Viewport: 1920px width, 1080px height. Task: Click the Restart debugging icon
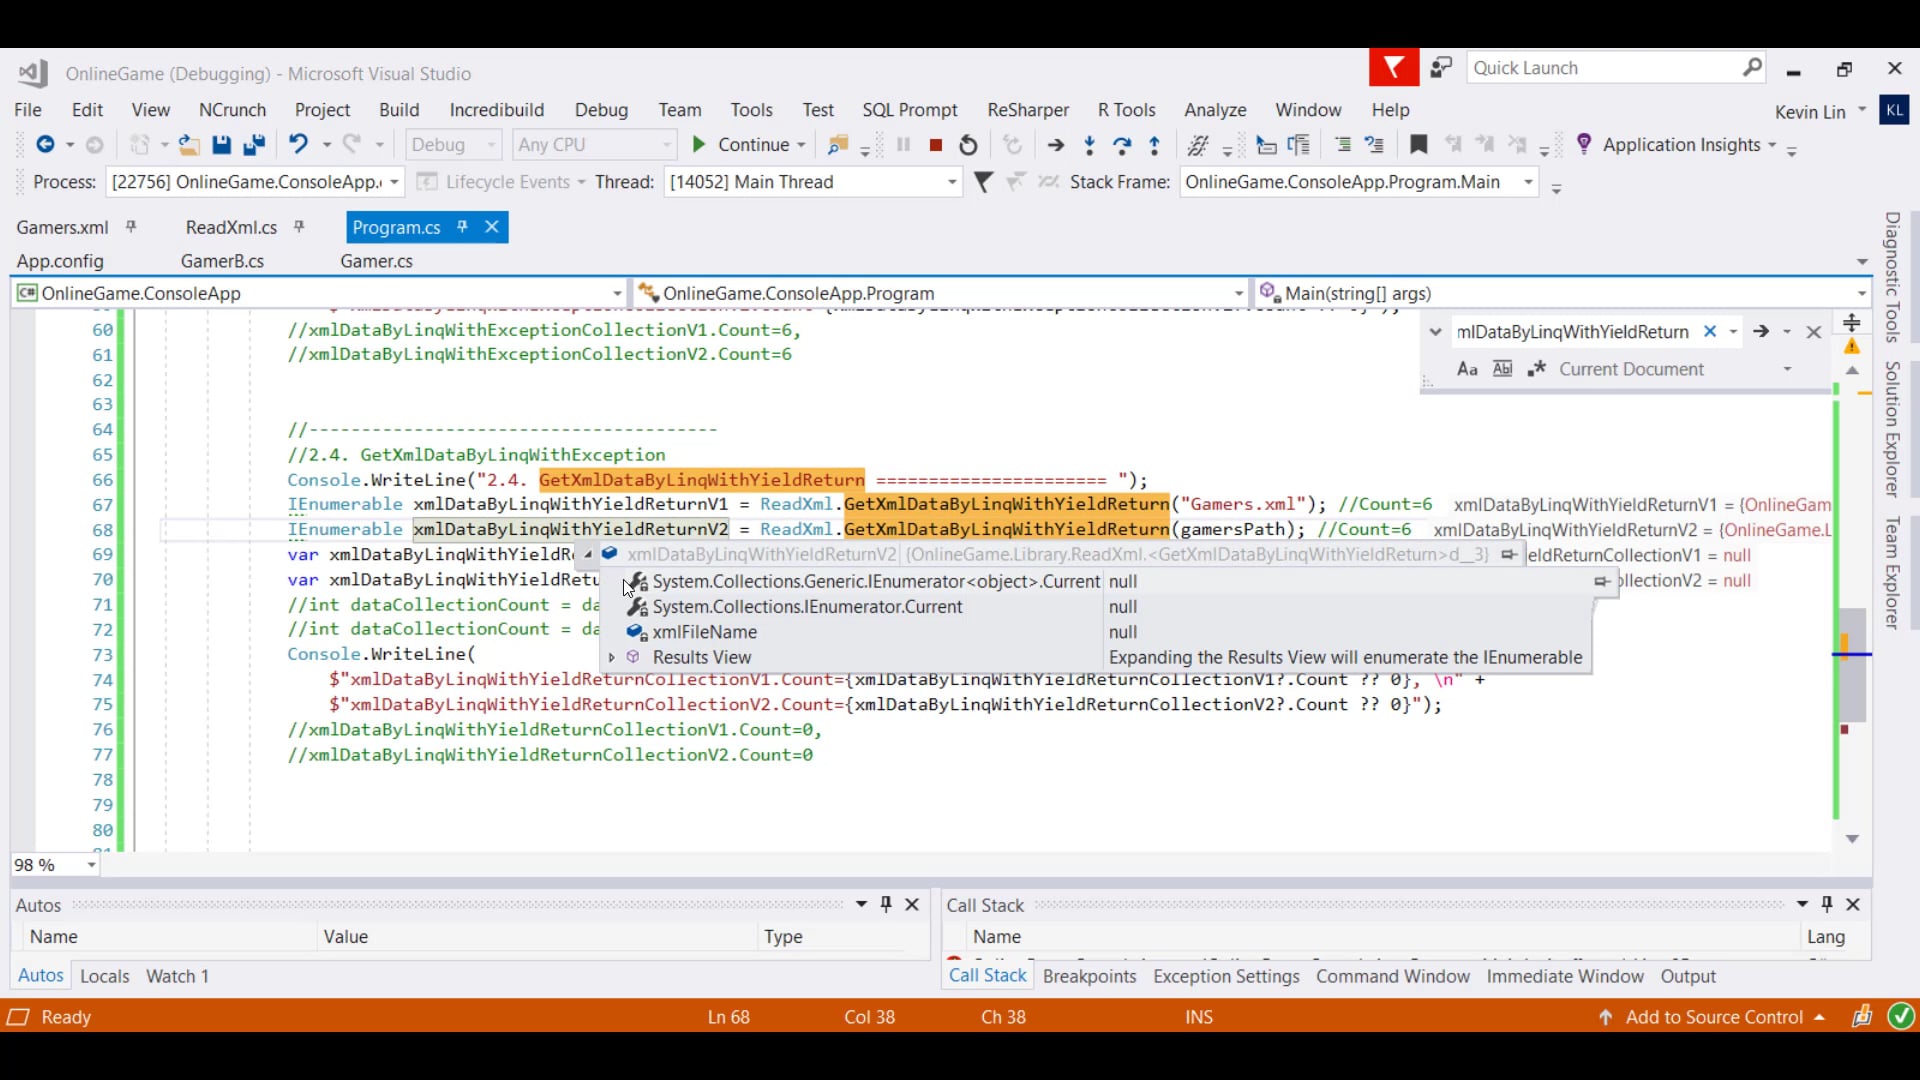pyautogui.click(x=968, y=145)
